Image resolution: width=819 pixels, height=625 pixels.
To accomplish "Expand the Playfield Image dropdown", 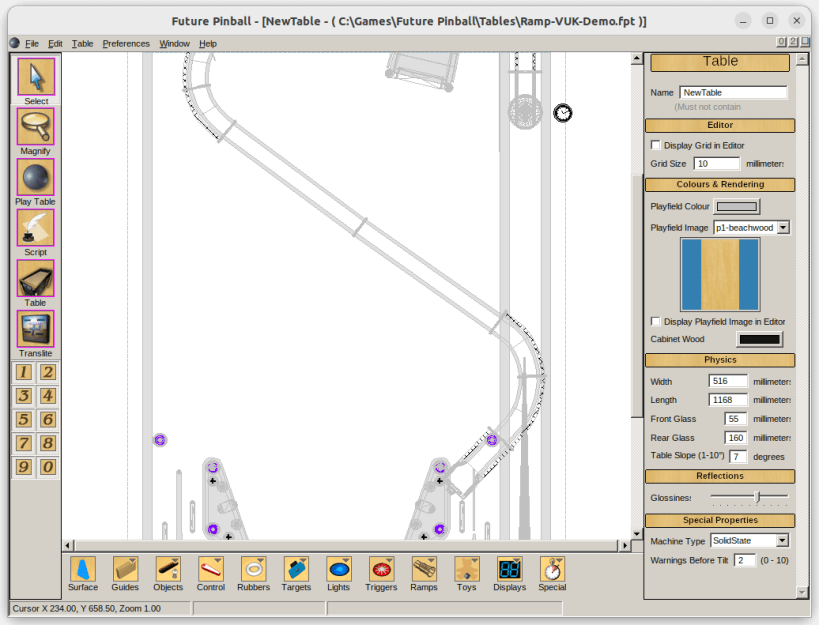I will click(783, 228).
